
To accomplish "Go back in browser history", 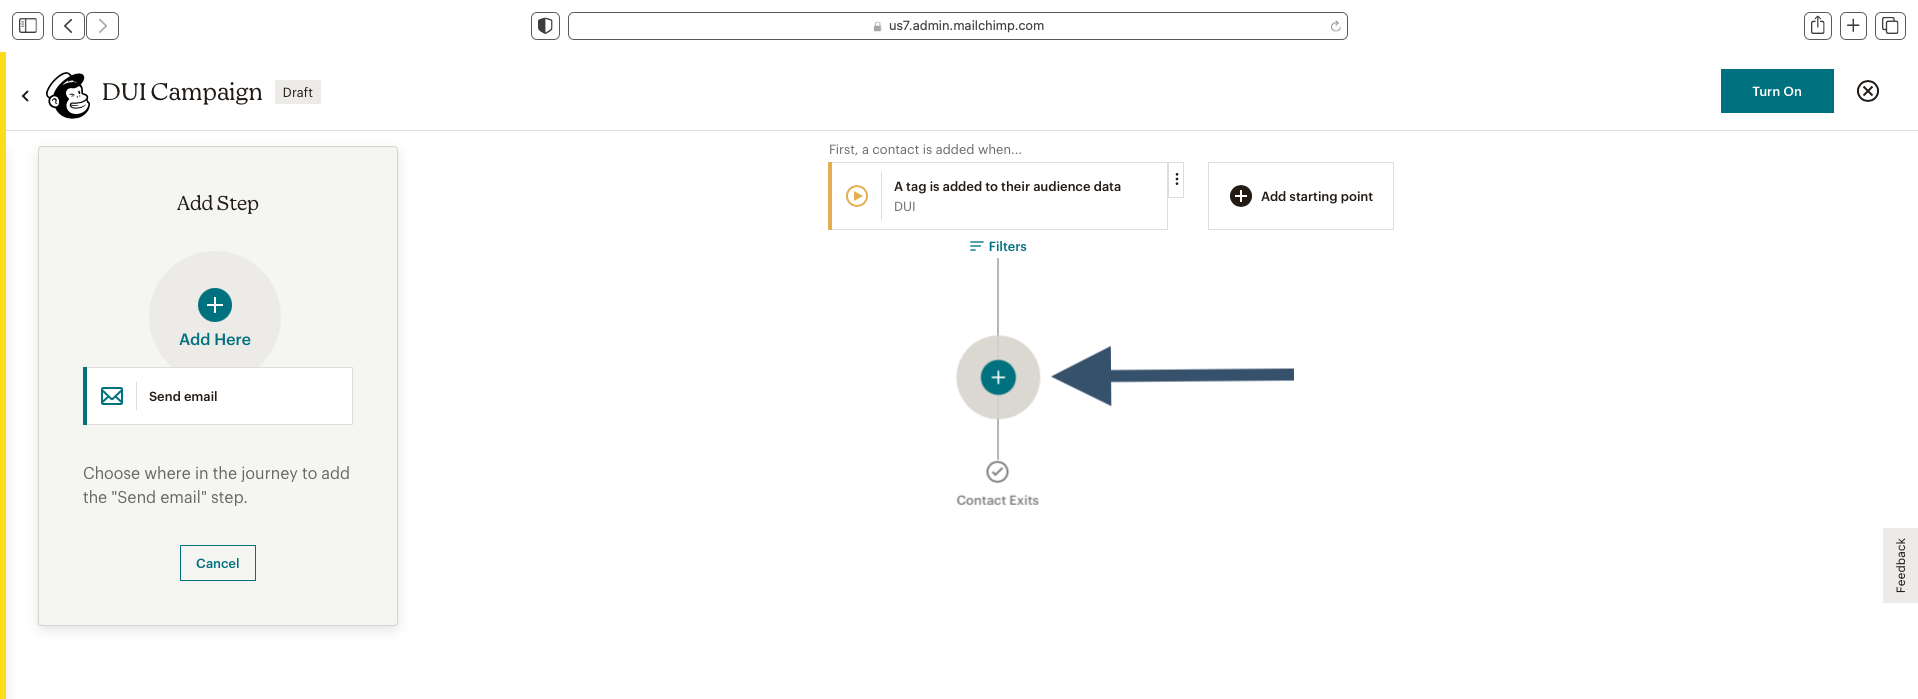I will pyautogui.click(x=68, y=26).
